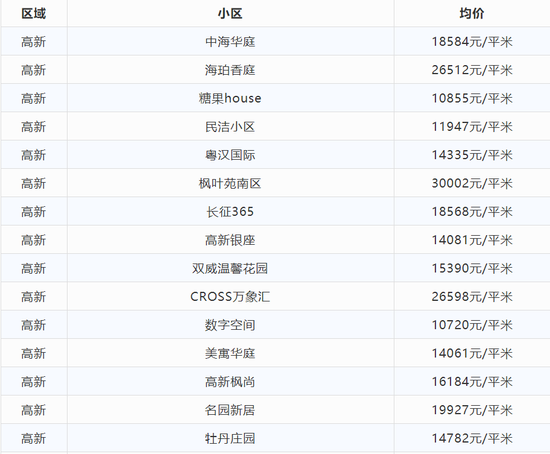Viewport: 550px width, 454px height.
Task: Click the price 11947元/平米
Action: pyautogui.click(x=472, y=127)
